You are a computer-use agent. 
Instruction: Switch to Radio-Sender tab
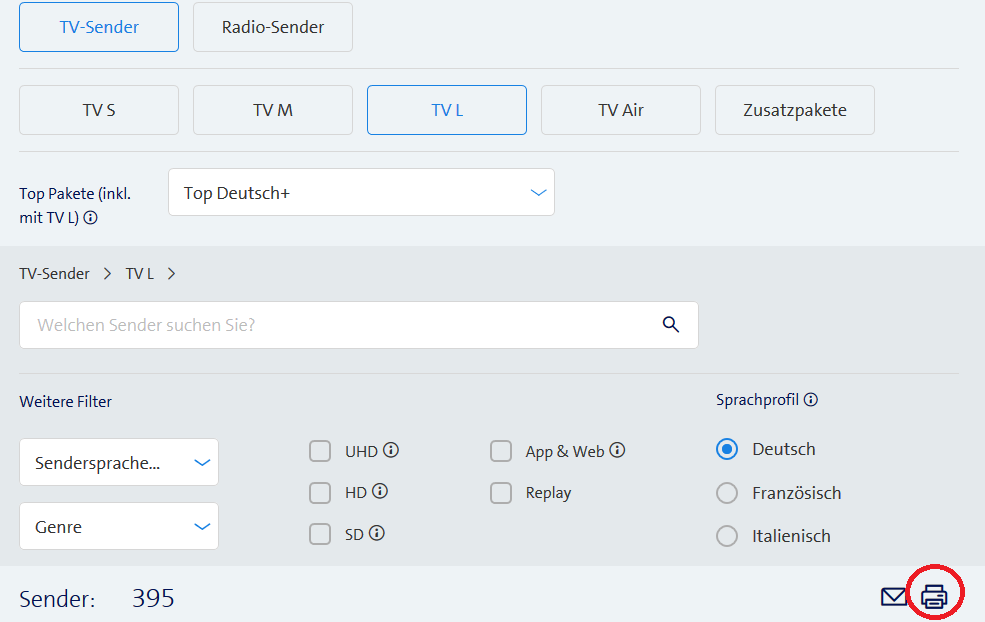(x=272, y=27)
